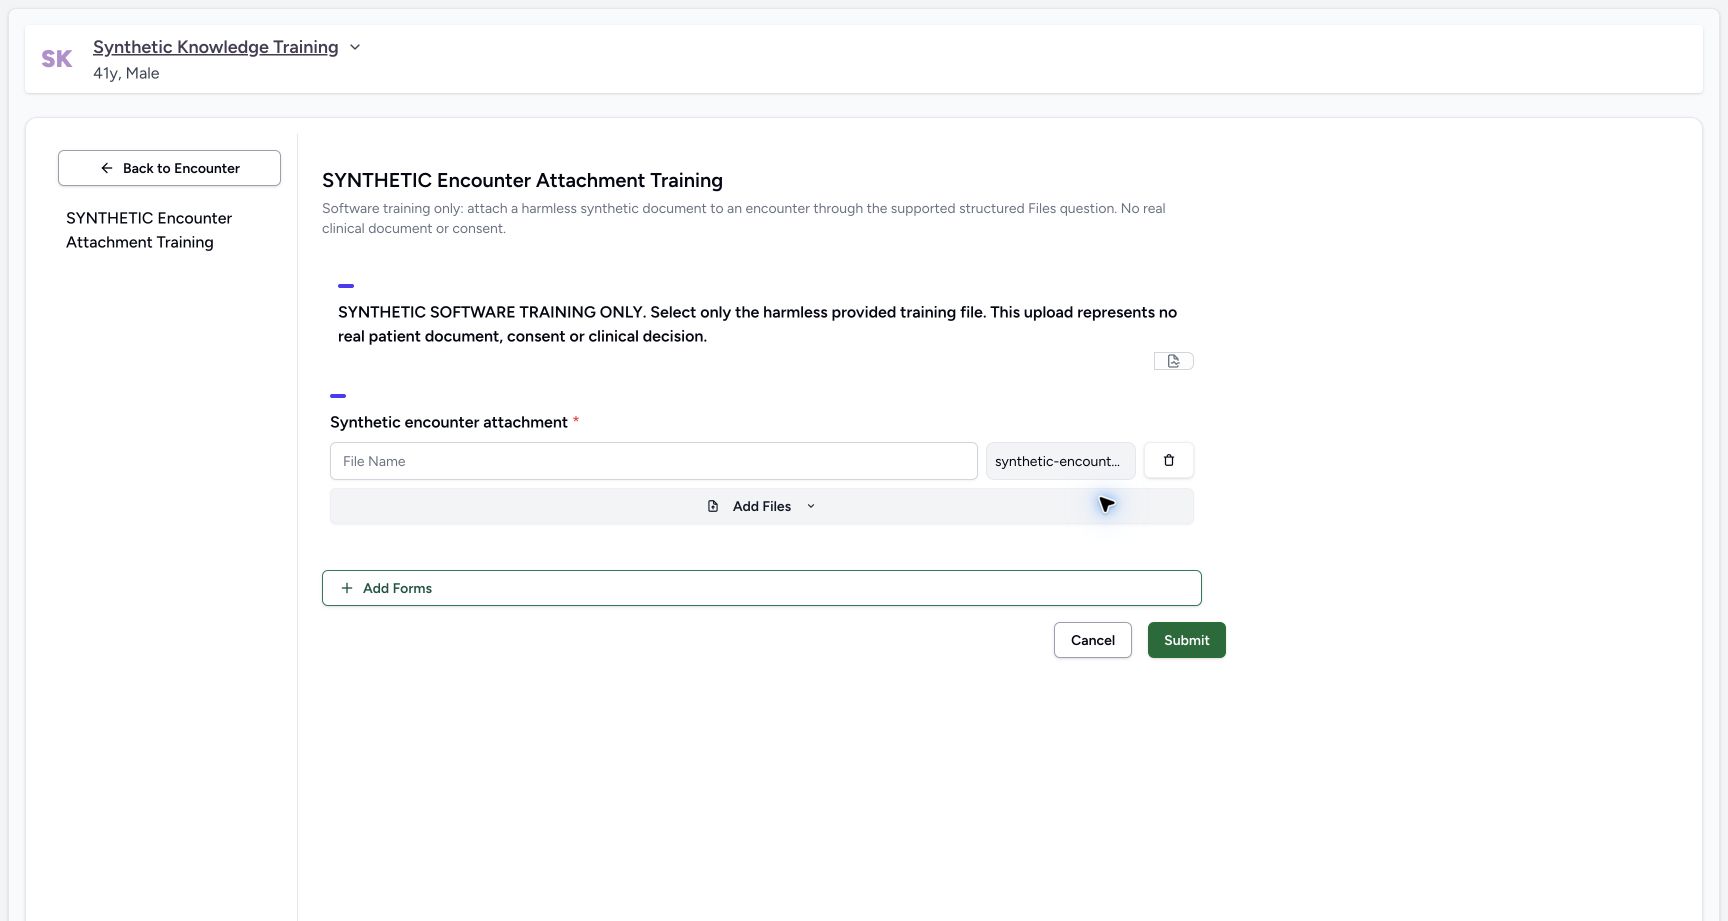Go back with Back to Encounter
The image size is (1728, 921).
click(169, 168)
